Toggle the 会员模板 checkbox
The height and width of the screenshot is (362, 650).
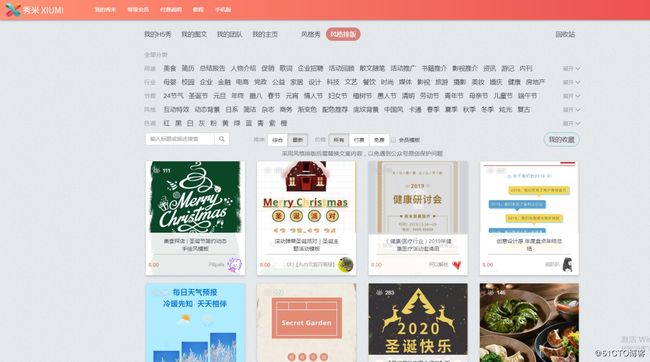[393, 140]
